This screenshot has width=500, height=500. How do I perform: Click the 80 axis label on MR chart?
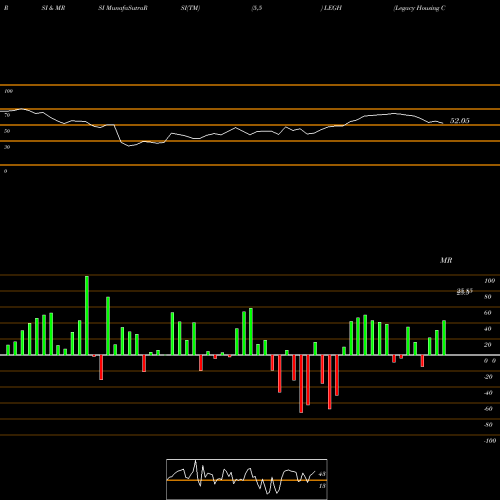pos(488,297)
